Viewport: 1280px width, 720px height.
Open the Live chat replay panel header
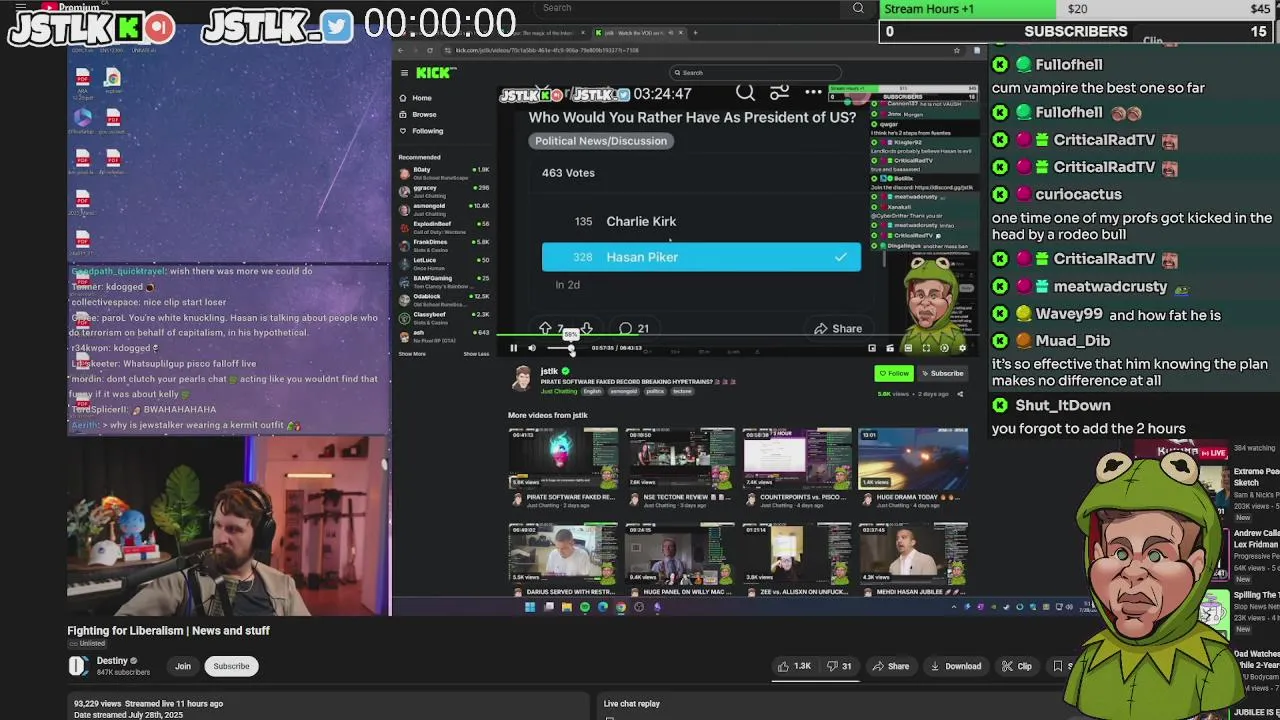632,704
